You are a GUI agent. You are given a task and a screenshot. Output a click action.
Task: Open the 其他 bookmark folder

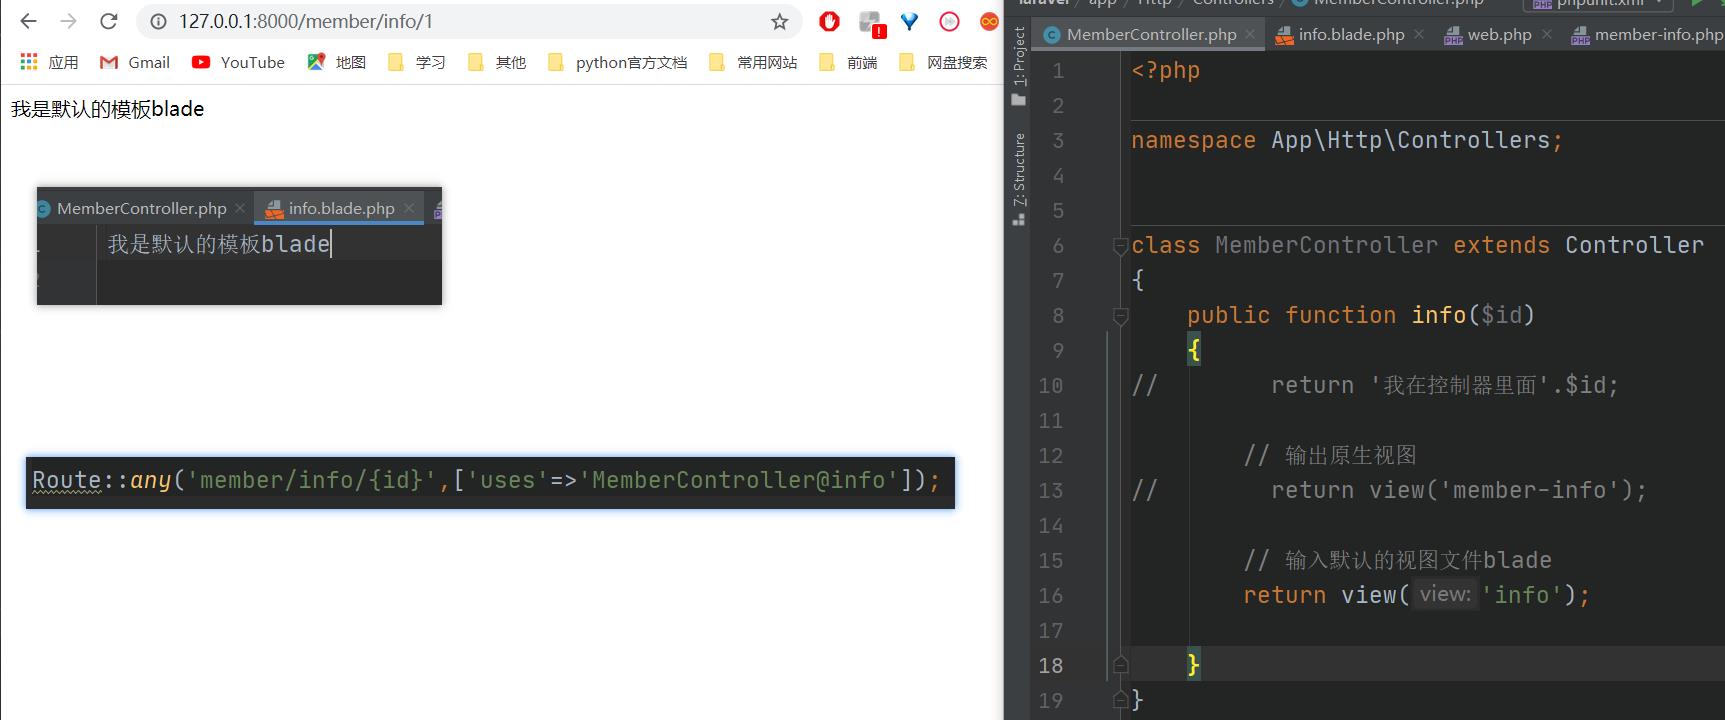(x=497, y=62)
